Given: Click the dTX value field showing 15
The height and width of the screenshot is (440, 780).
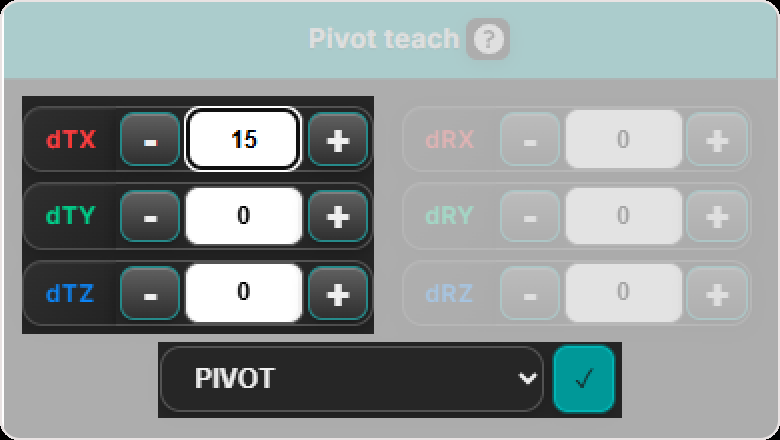Looking at the screenshot, I should click(243, 139).
